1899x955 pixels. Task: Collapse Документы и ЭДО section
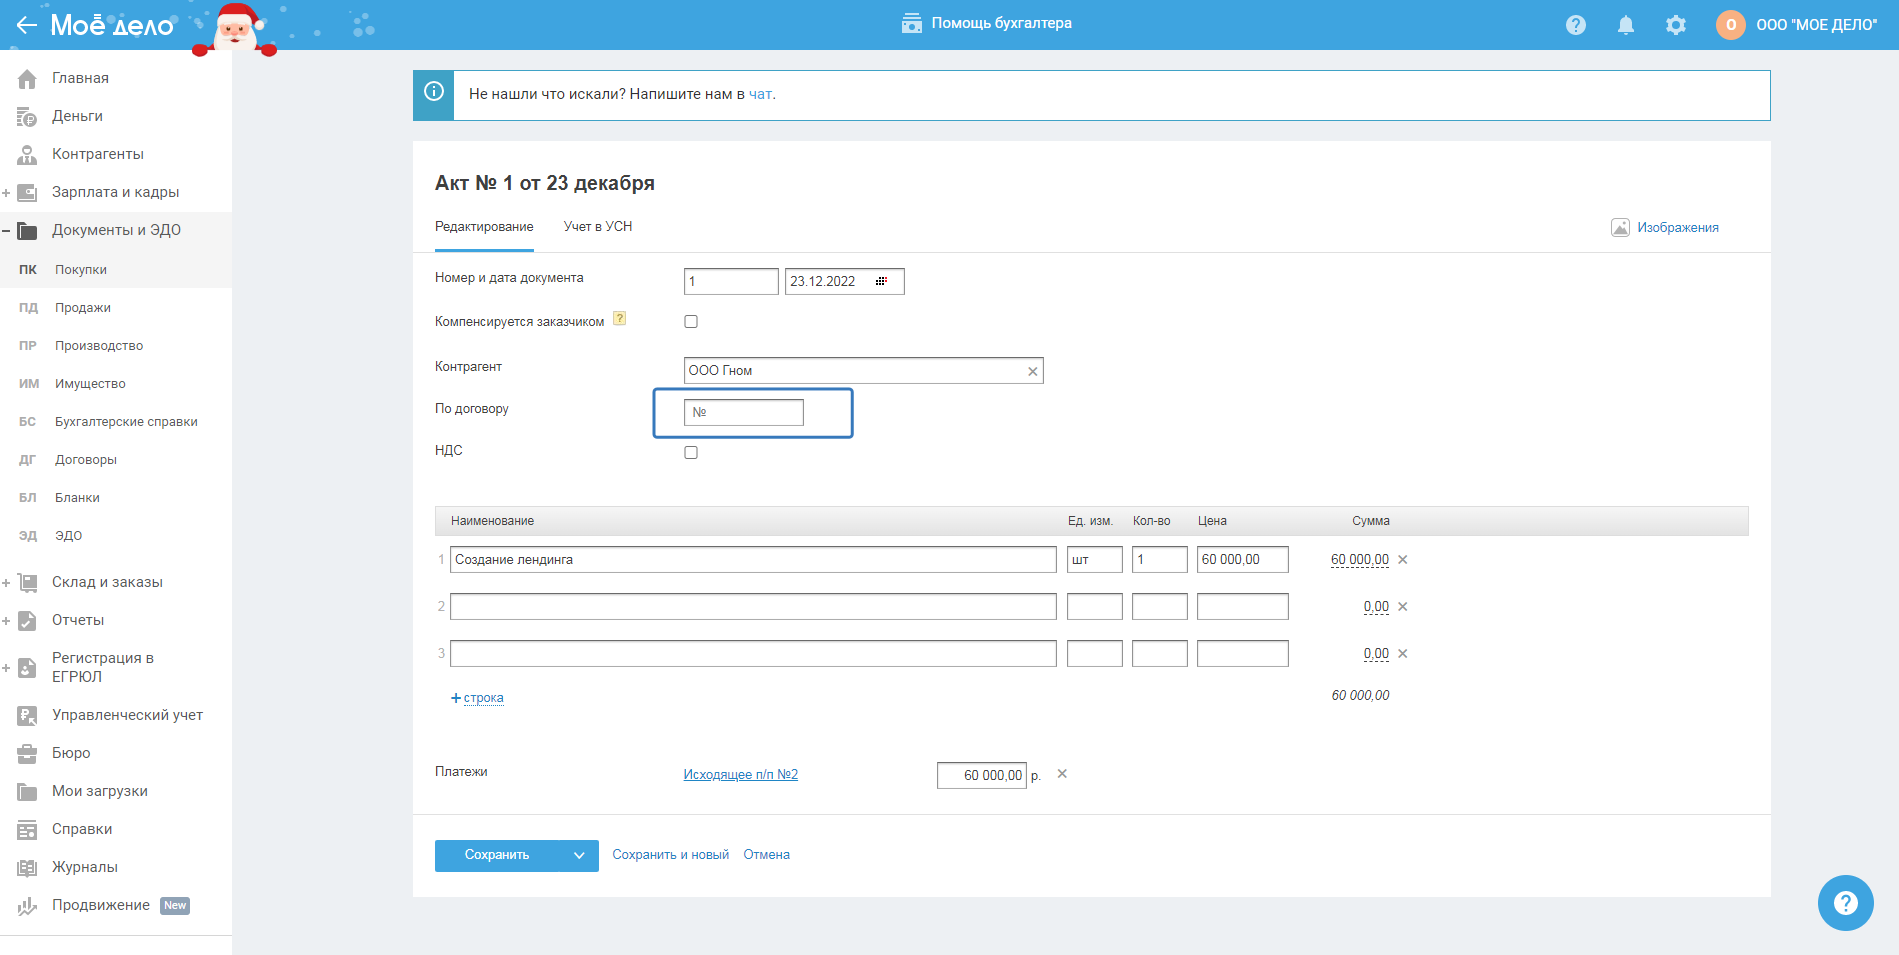point(6,231)
